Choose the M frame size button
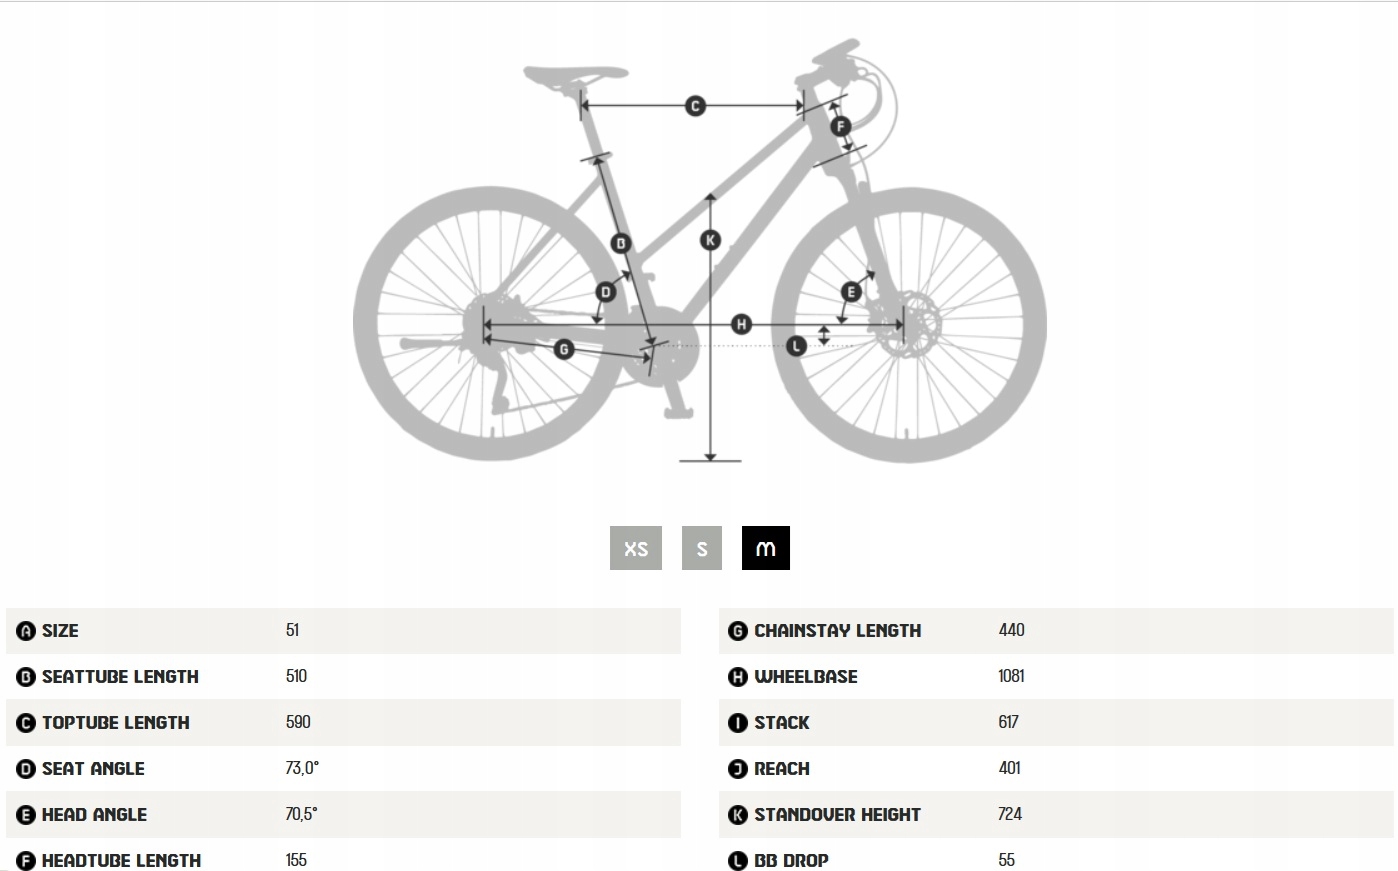Screen dimensions: 1398x871 pos(766,548)
